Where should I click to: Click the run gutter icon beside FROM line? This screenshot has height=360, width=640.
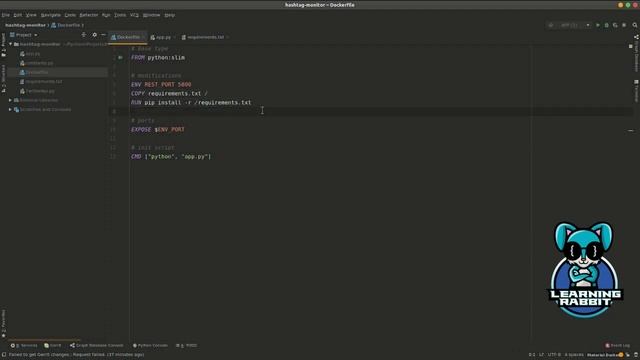click(120, 58)
